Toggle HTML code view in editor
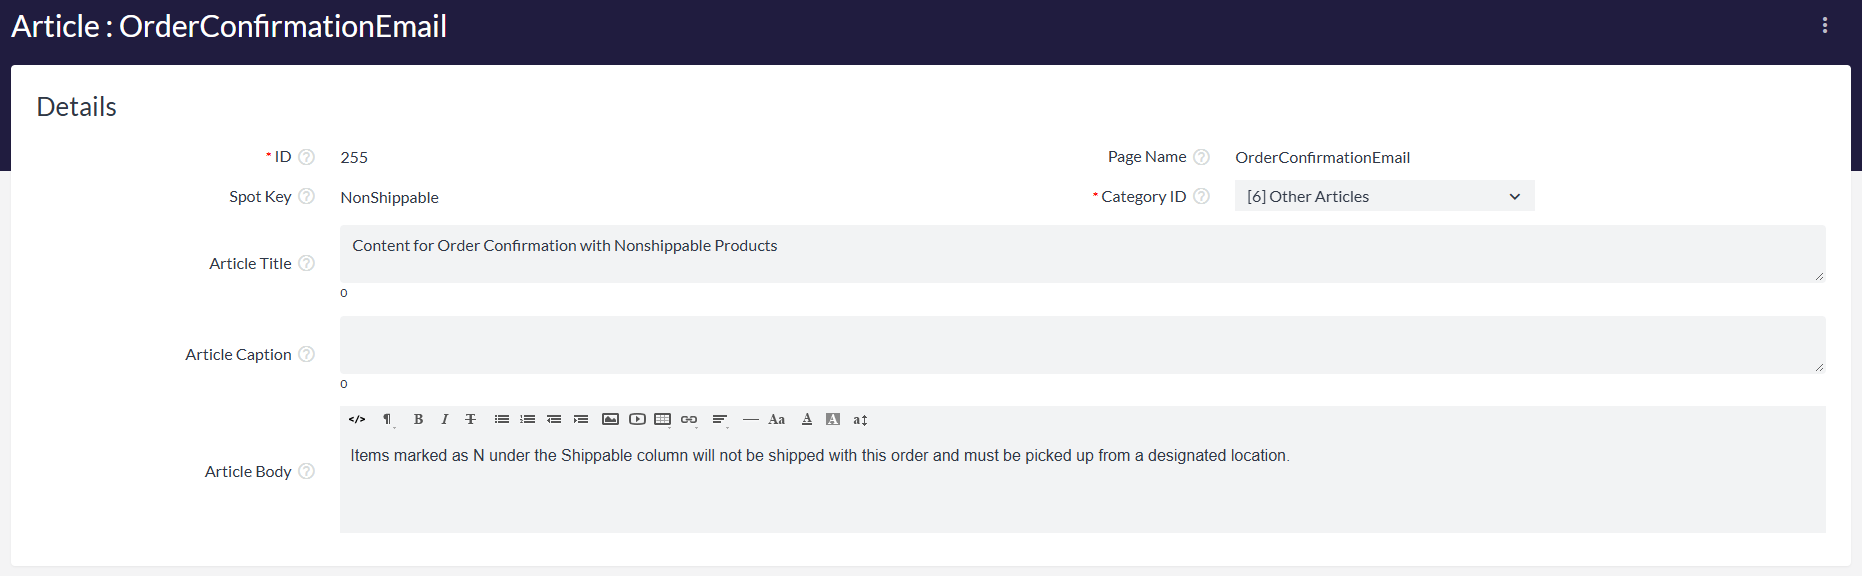Screen dimensions: 1862x576 (357, 420)
